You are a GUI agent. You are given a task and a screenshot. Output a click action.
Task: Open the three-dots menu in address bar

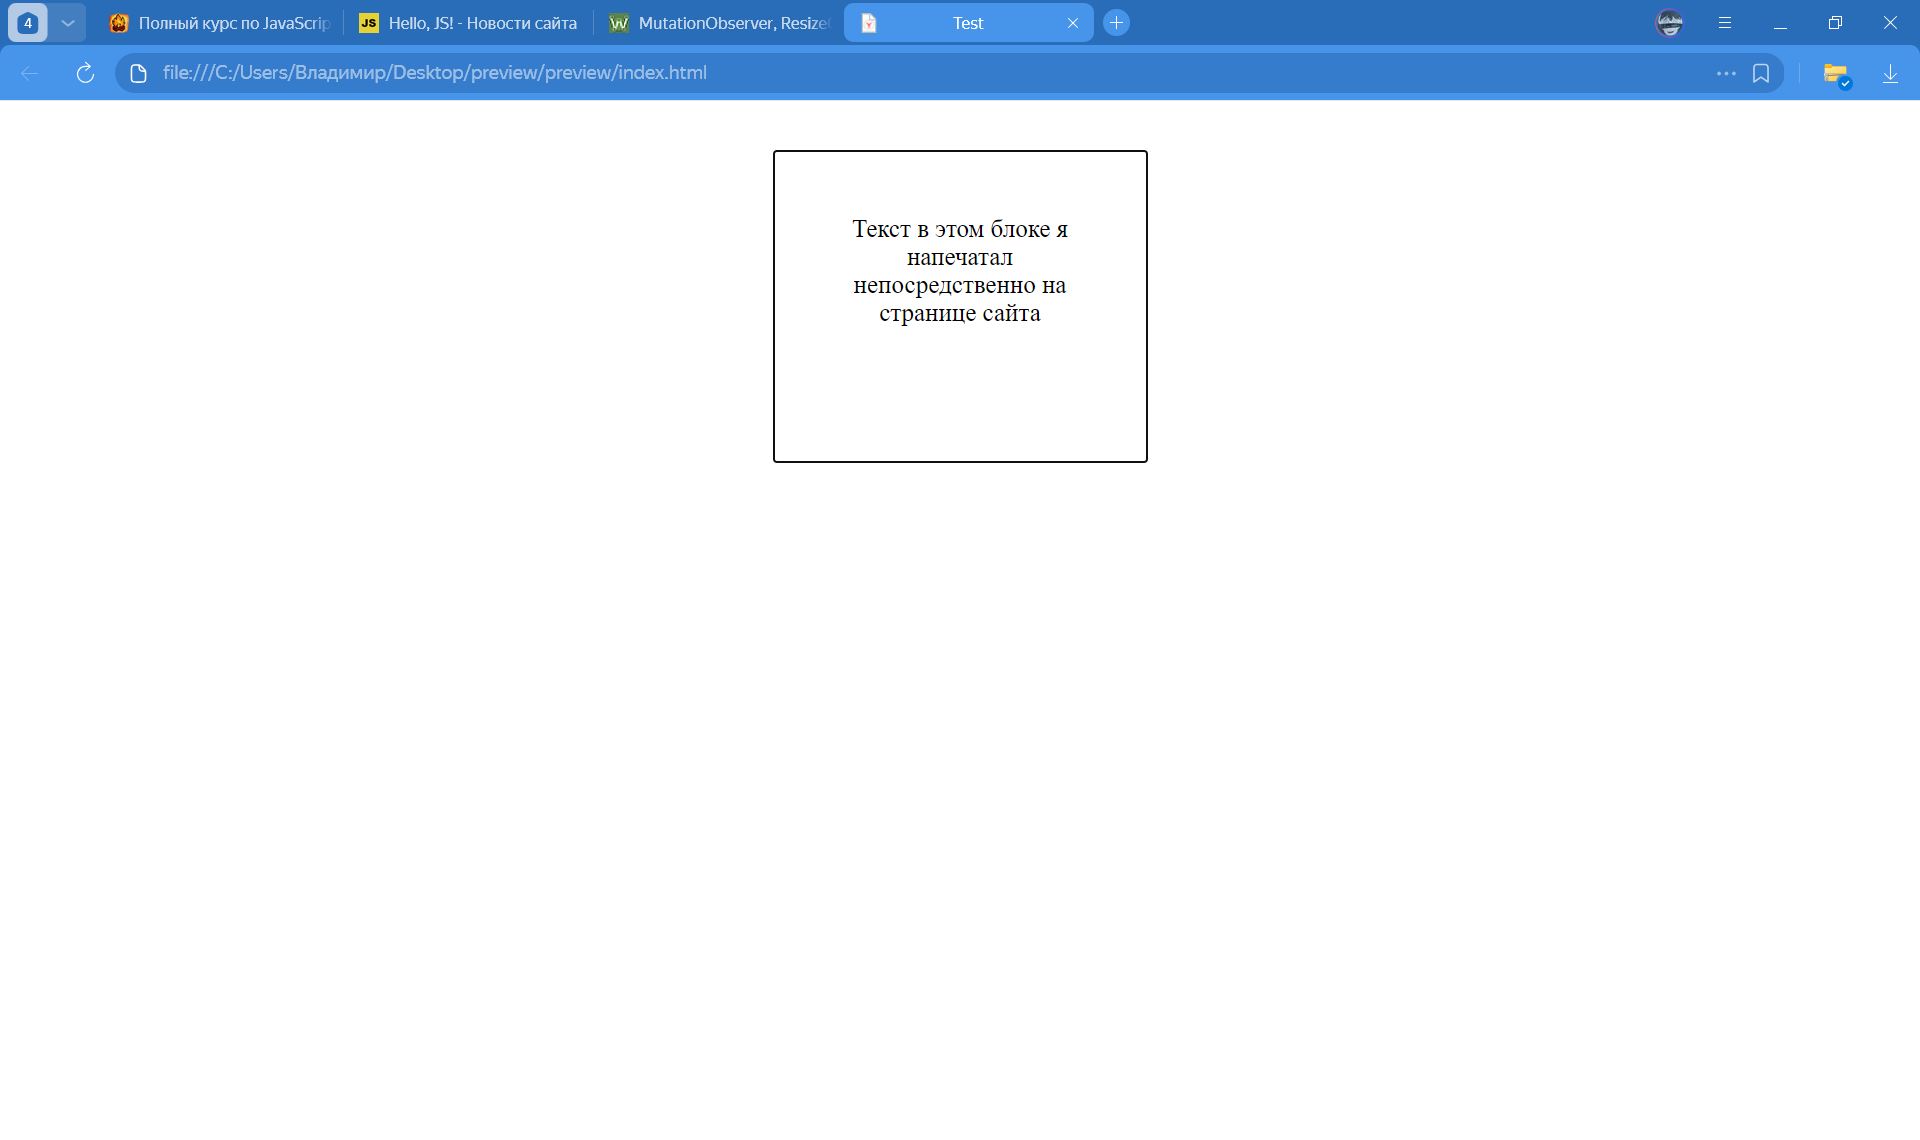click(x=1725, y=73)
